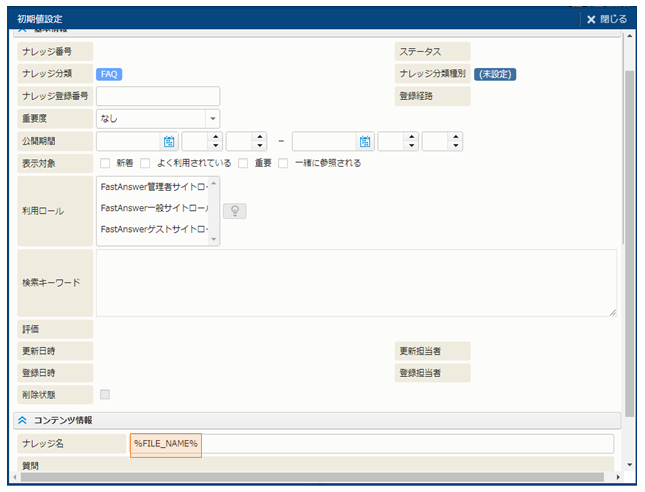Check the よく利用されている checkbox

(146, 163)
